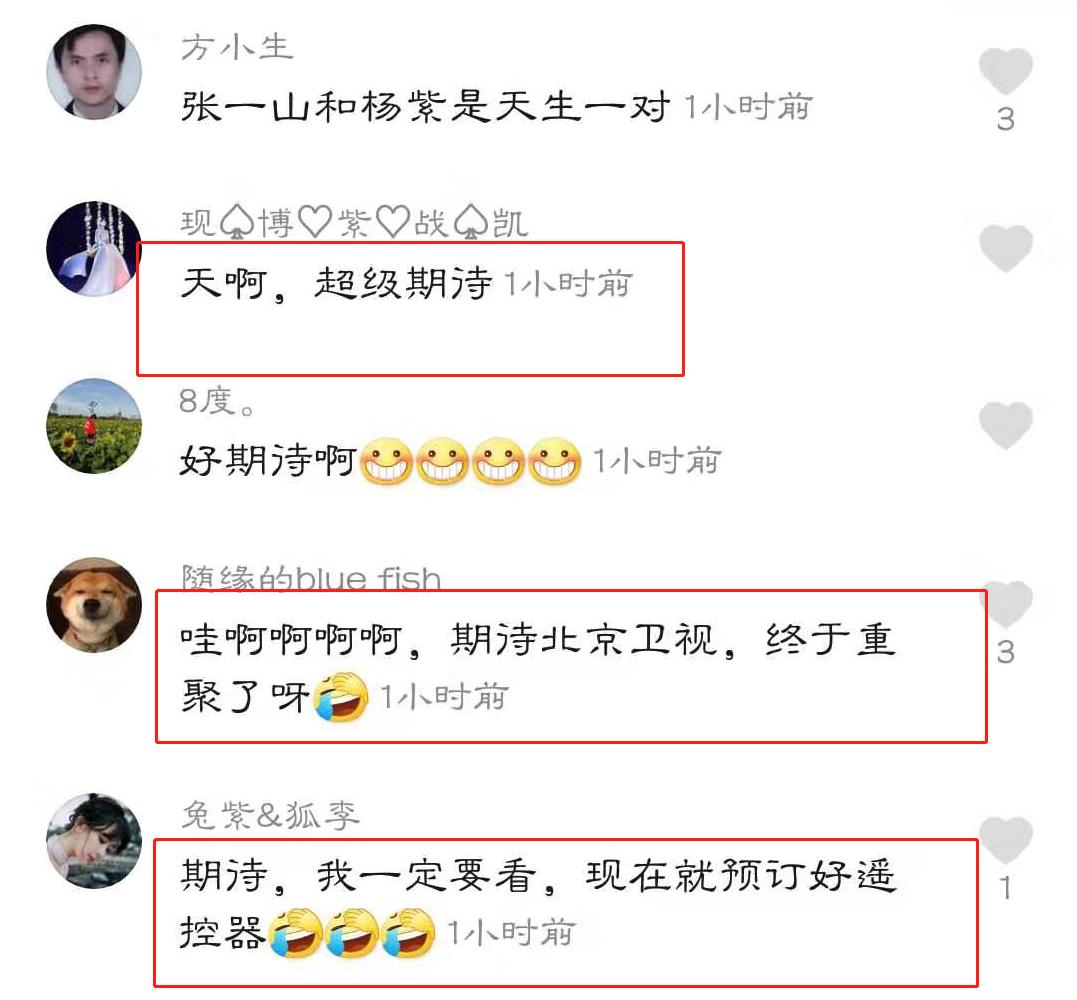Visit the username 随缘的blue fish
The width and height of the screenshot is (1077, 1000).
311,578
